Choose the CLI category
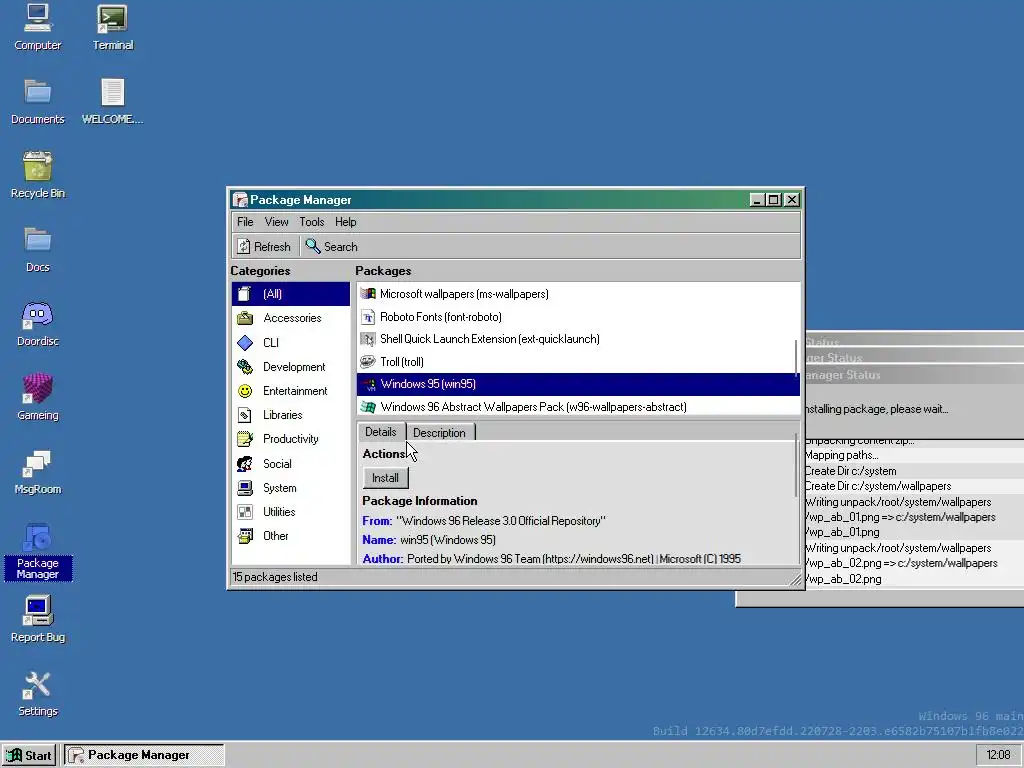The width and height of the screenshot is (1024, 768). pyautogui.click(x=291, y=342)
